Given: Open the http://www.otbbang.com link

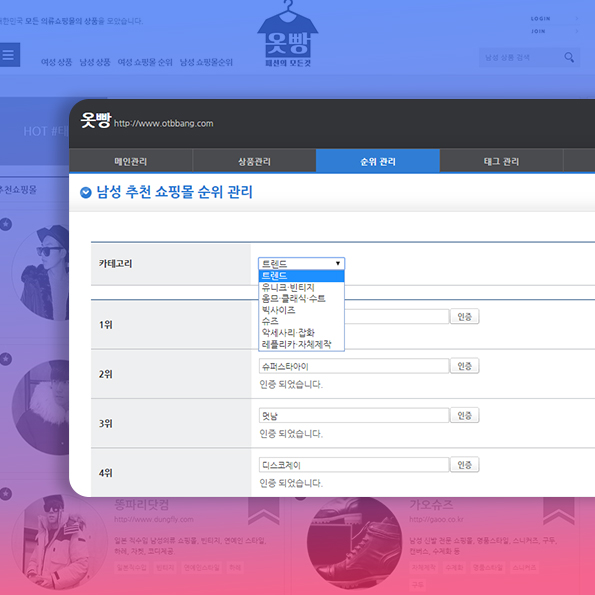Looking at the screenshot, I should (x=164, y=123).
